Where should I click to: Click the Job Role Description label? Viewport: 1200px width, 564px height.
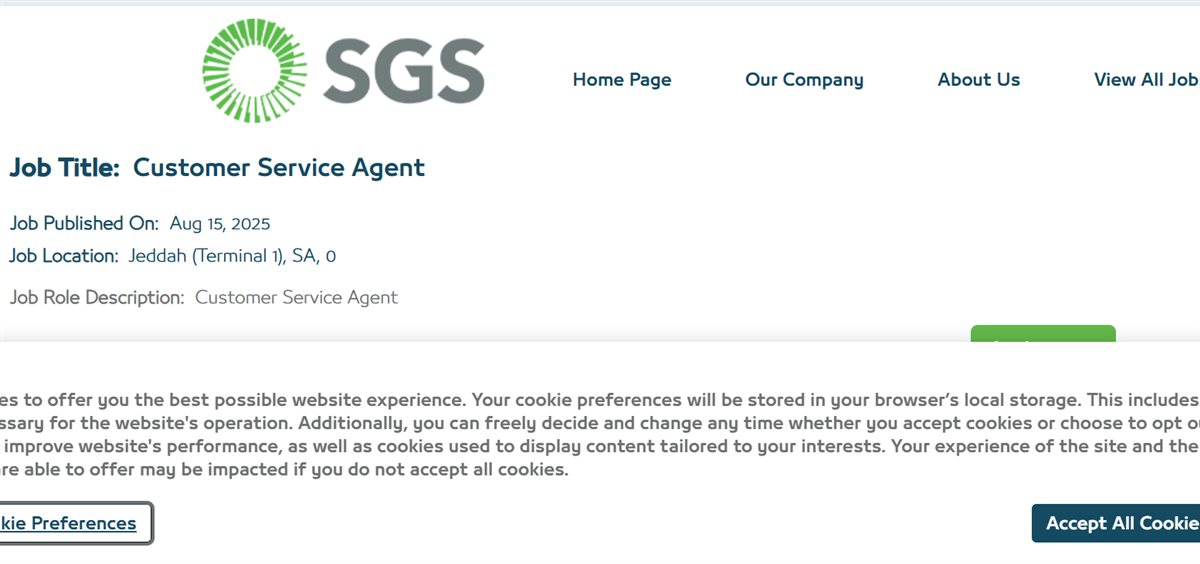[x=97, y=298]
